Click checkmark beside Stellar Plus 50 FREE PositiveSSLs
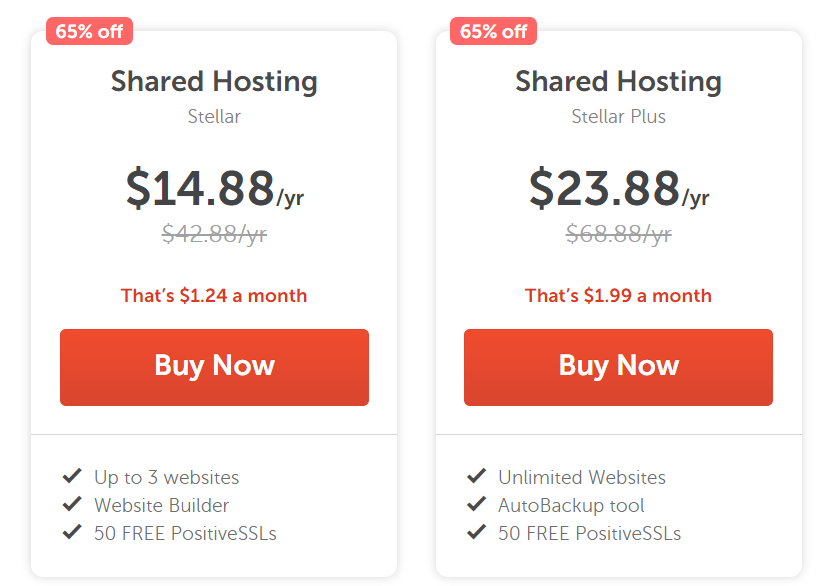The image size is (825, 586). (x=476, y=532)
